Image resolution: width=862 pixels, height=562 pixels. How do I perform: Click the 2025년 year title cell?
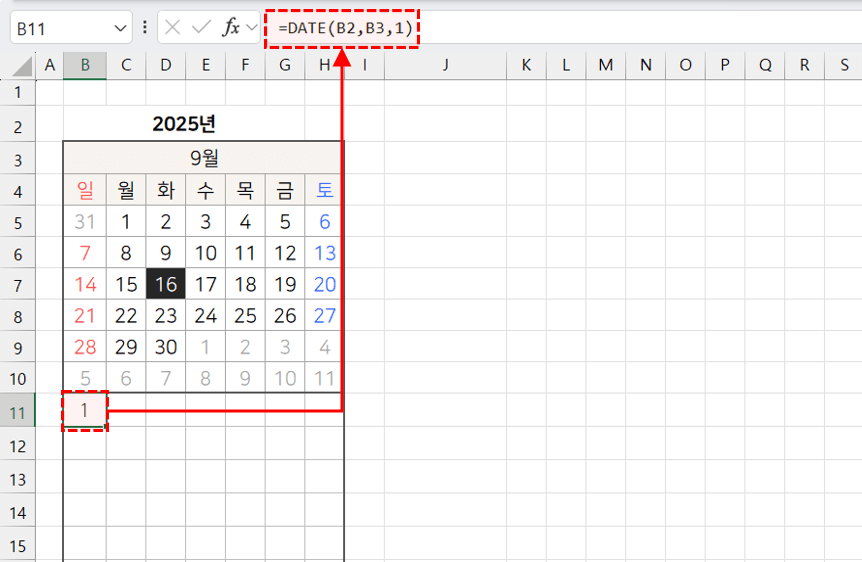click(x=184, y=124)
